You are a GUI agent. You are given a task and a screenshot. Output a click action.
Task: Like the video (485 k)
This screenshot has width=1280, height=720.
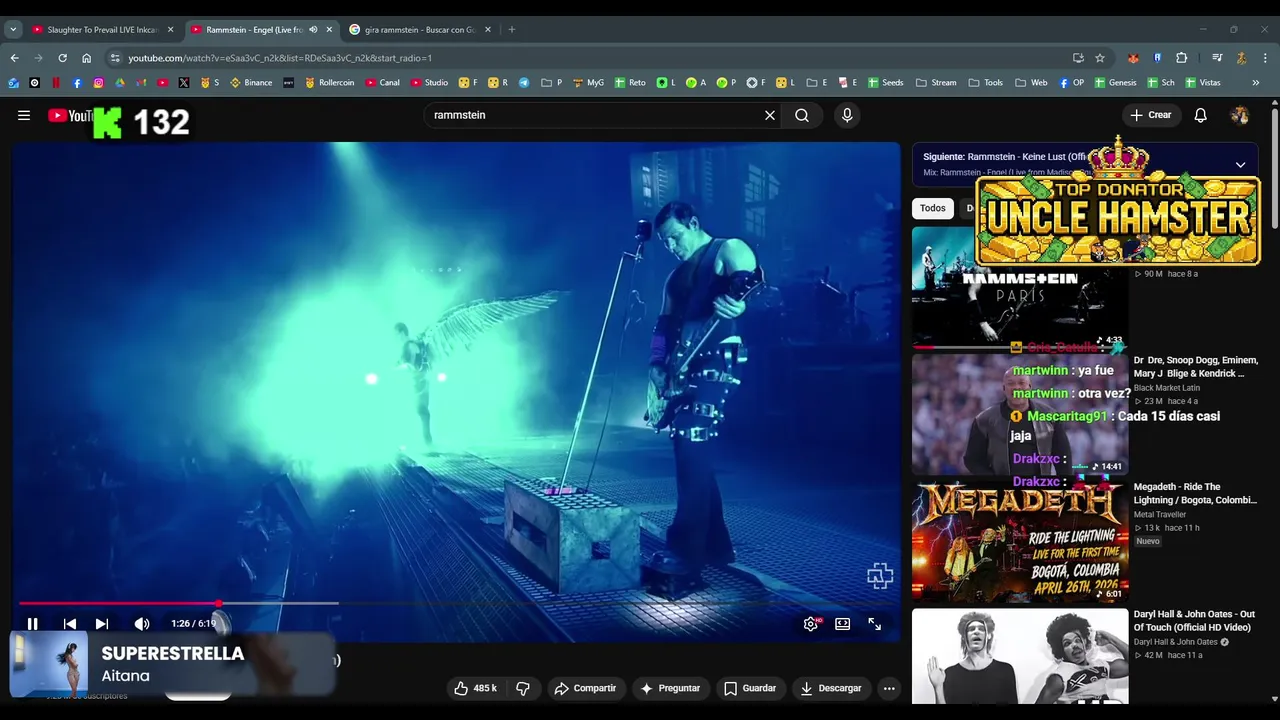[475, 688]
